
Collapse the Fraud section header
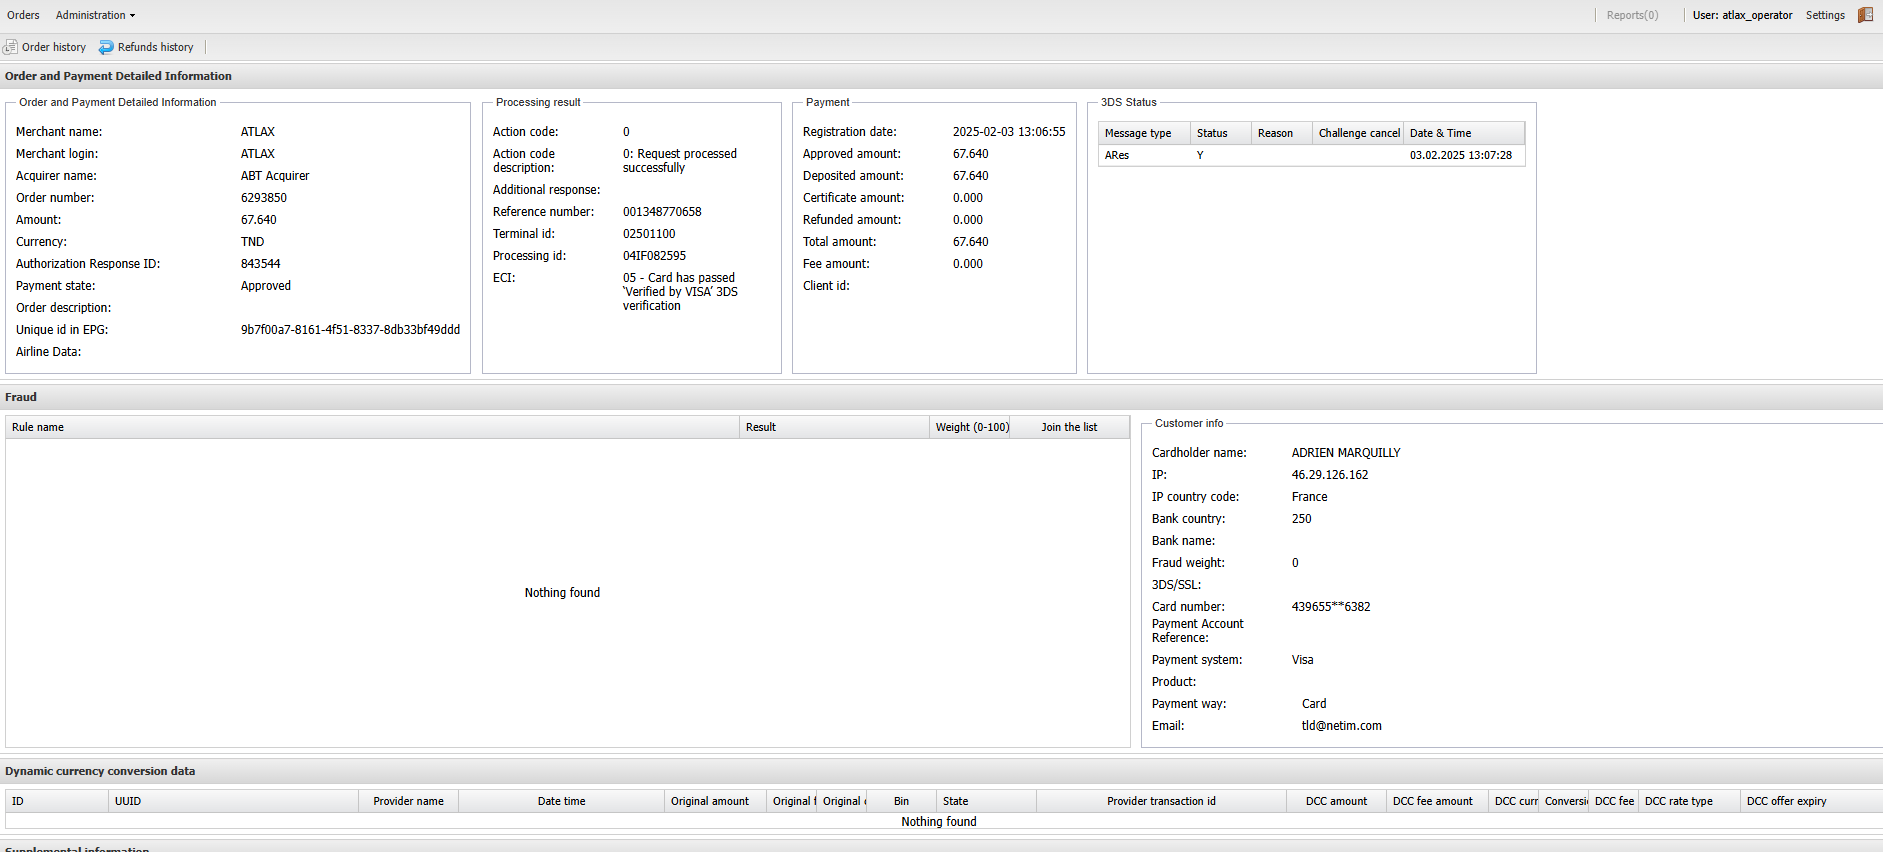tap(21, 397)
